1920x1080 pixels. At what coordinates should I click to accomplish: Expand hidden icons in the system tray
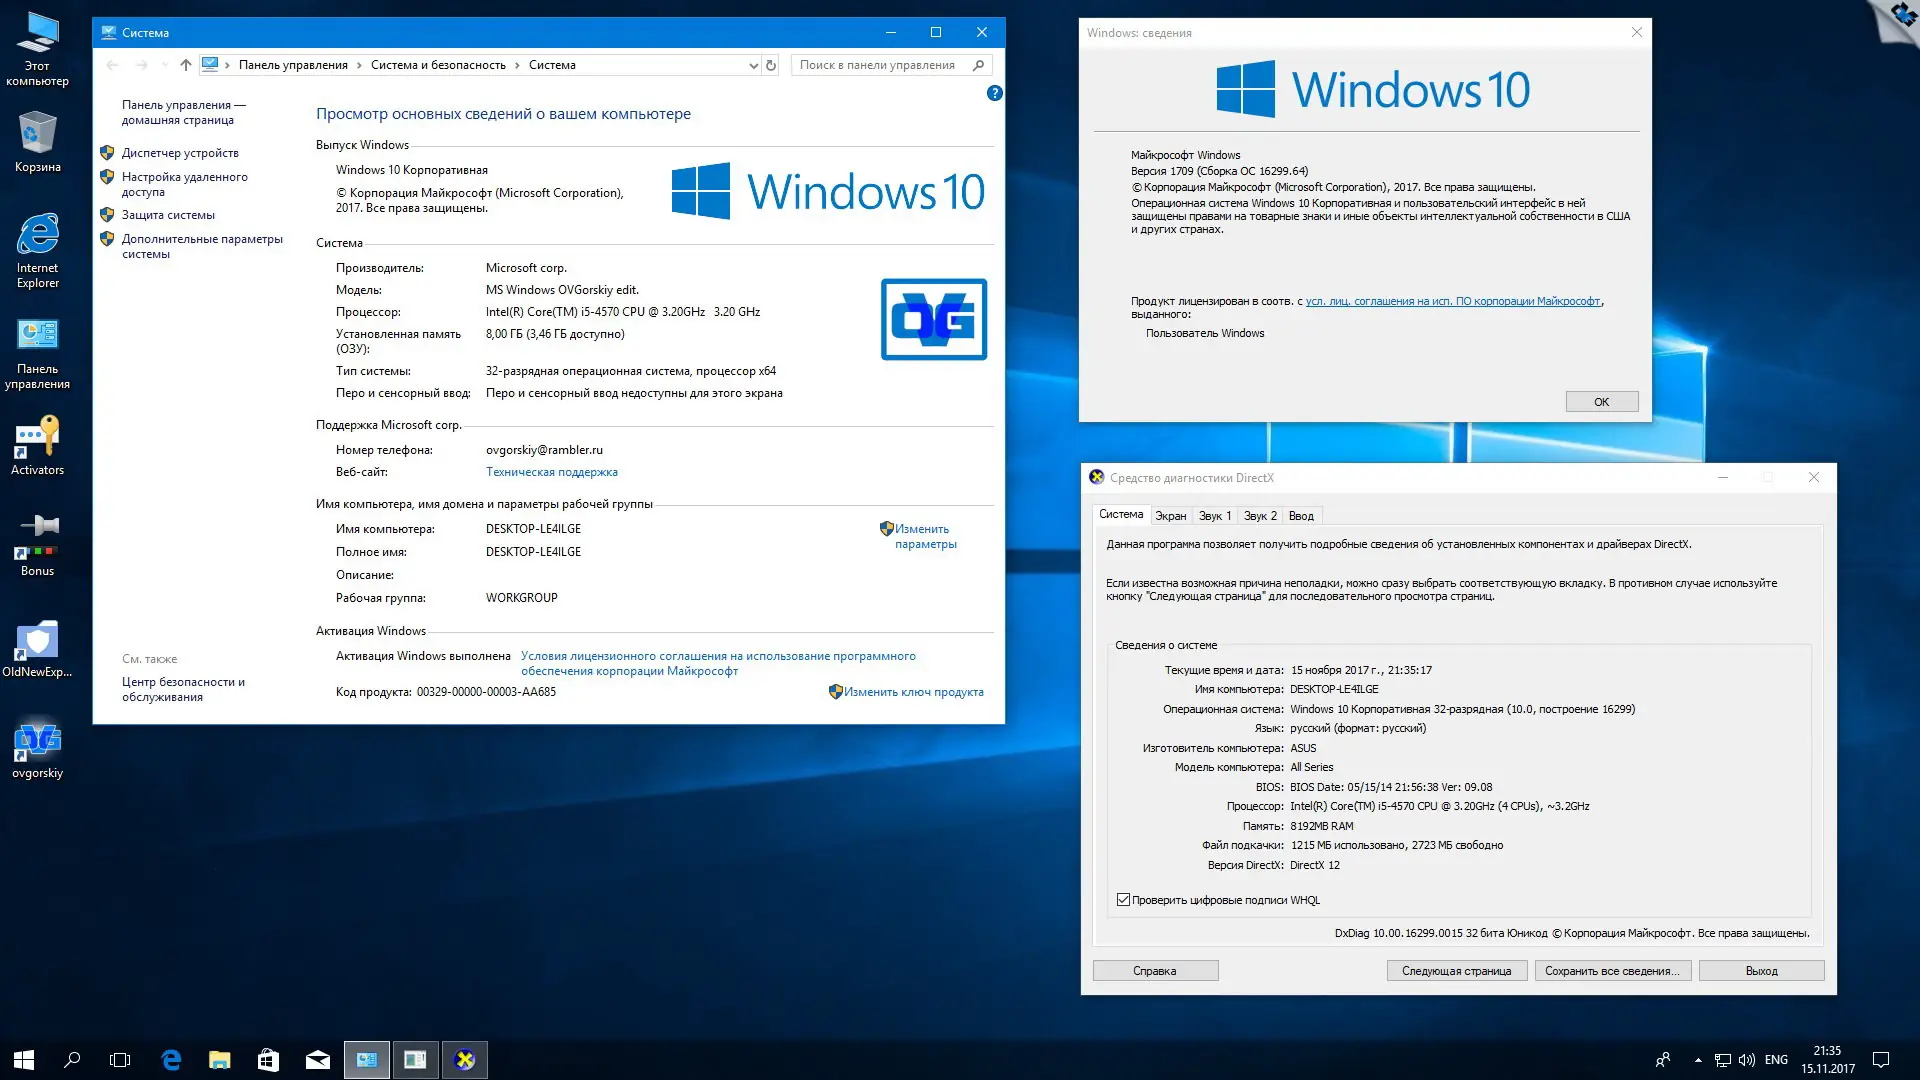(1698, 1059)
